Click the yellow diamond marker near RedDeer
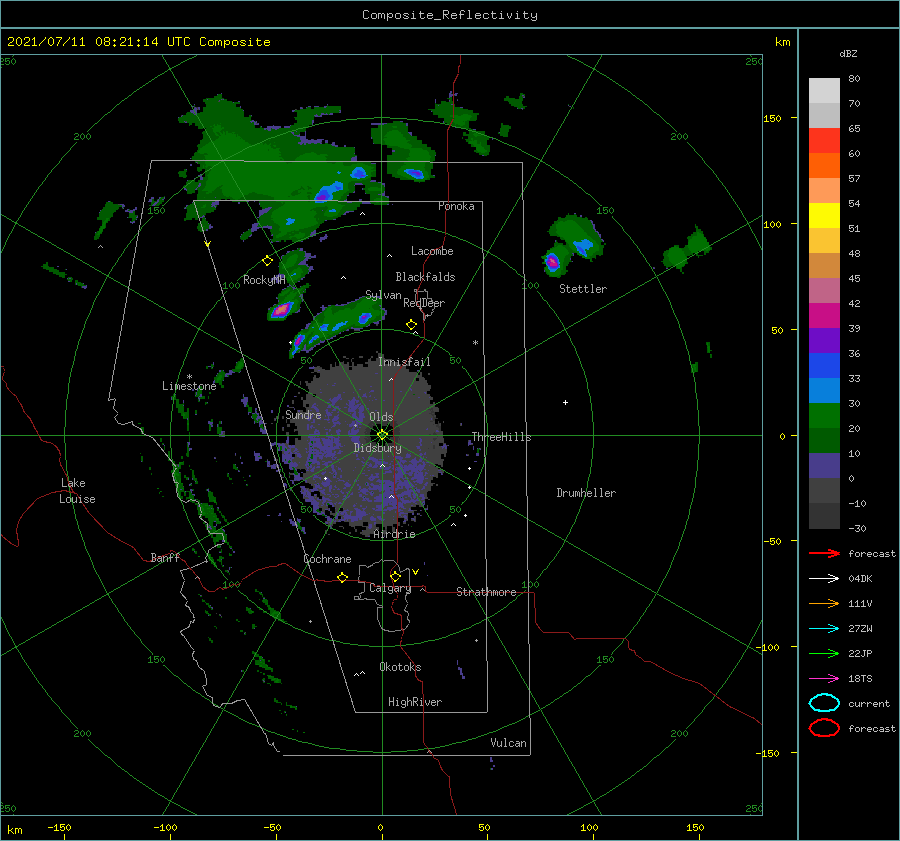The image size is (900, 841). [x=411, y=325]
